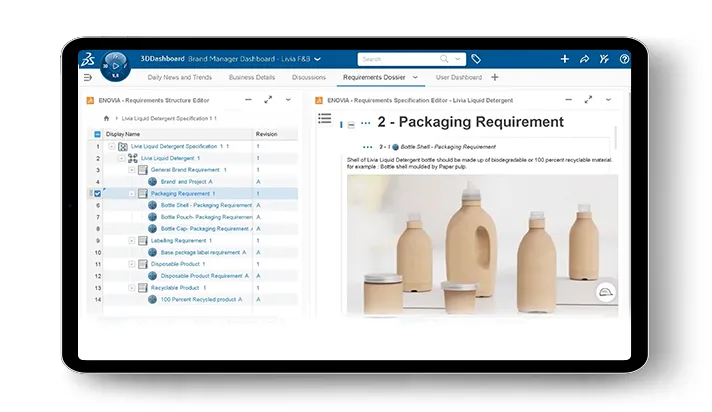
Task: Click the ENOVIA icon of Structure Editor widget
Action: [90, 100]
